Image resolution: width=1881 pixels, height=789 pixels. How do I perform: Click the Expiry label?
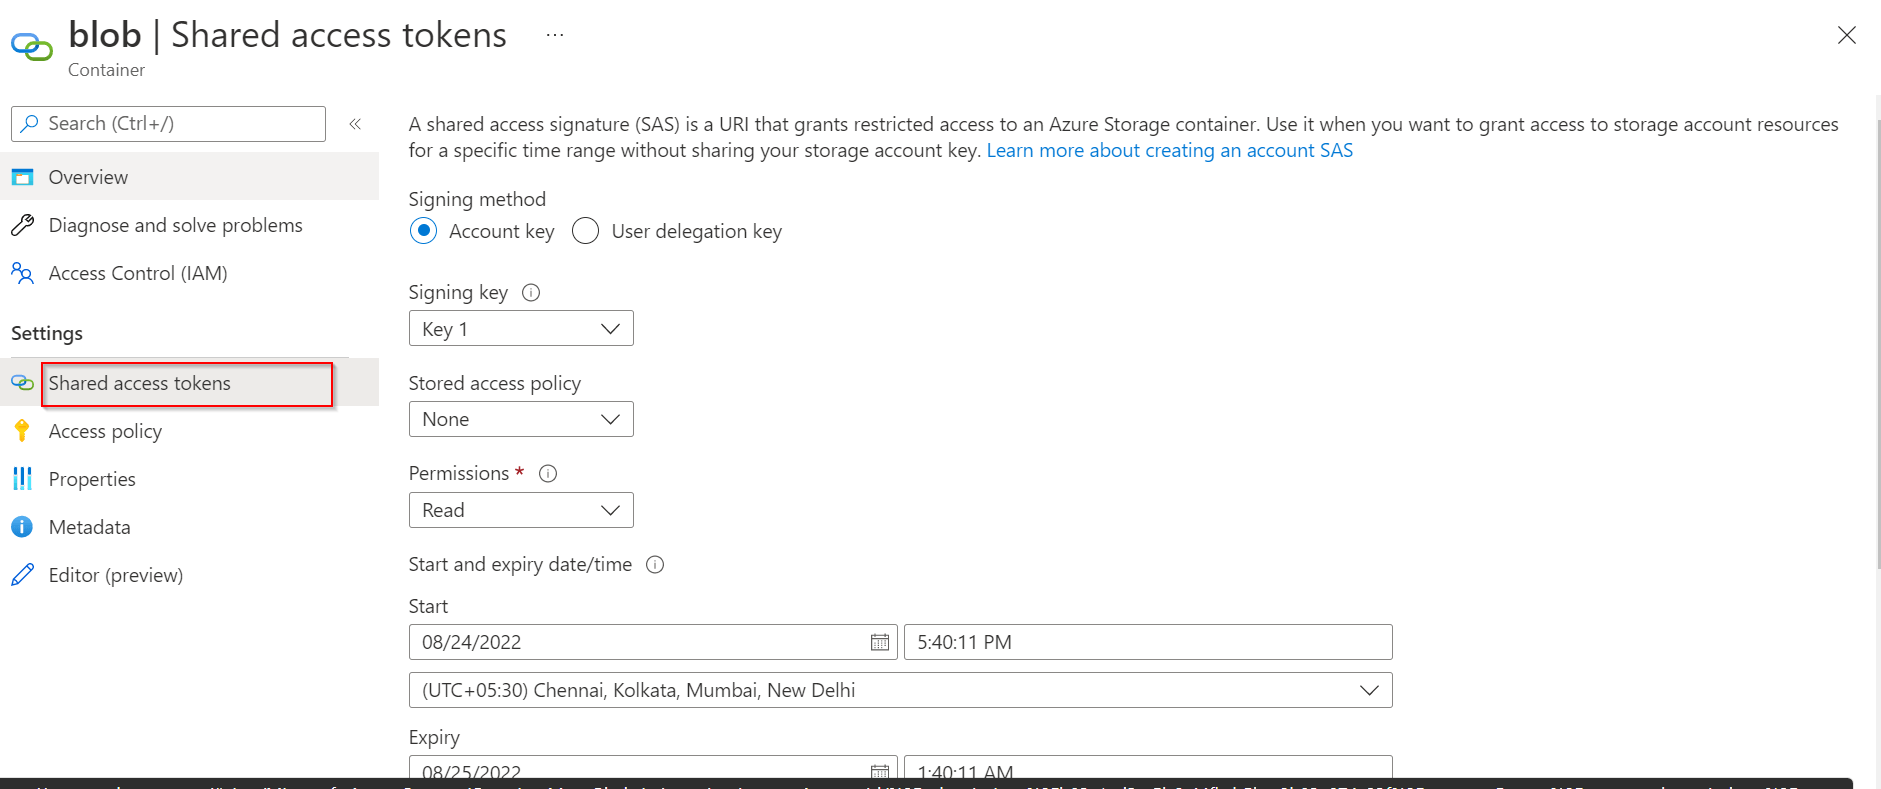click(x=434, y=737)
